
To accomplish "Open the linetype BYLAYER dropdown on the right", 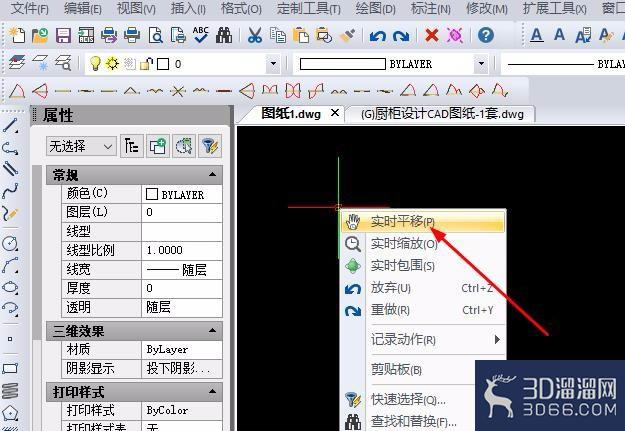I will pyautogui.click(x=563, y=64).
